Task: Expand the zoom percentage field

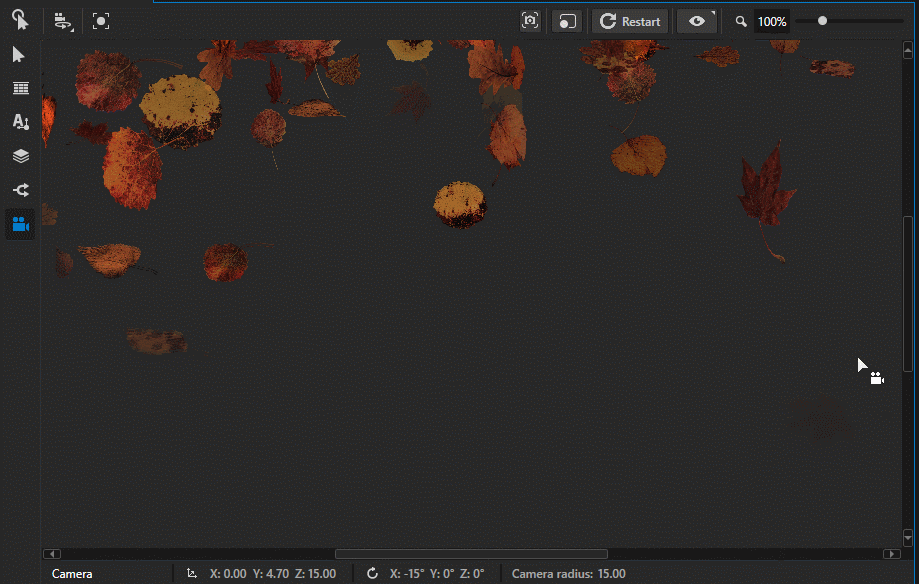Action: (x=771, y=20)
